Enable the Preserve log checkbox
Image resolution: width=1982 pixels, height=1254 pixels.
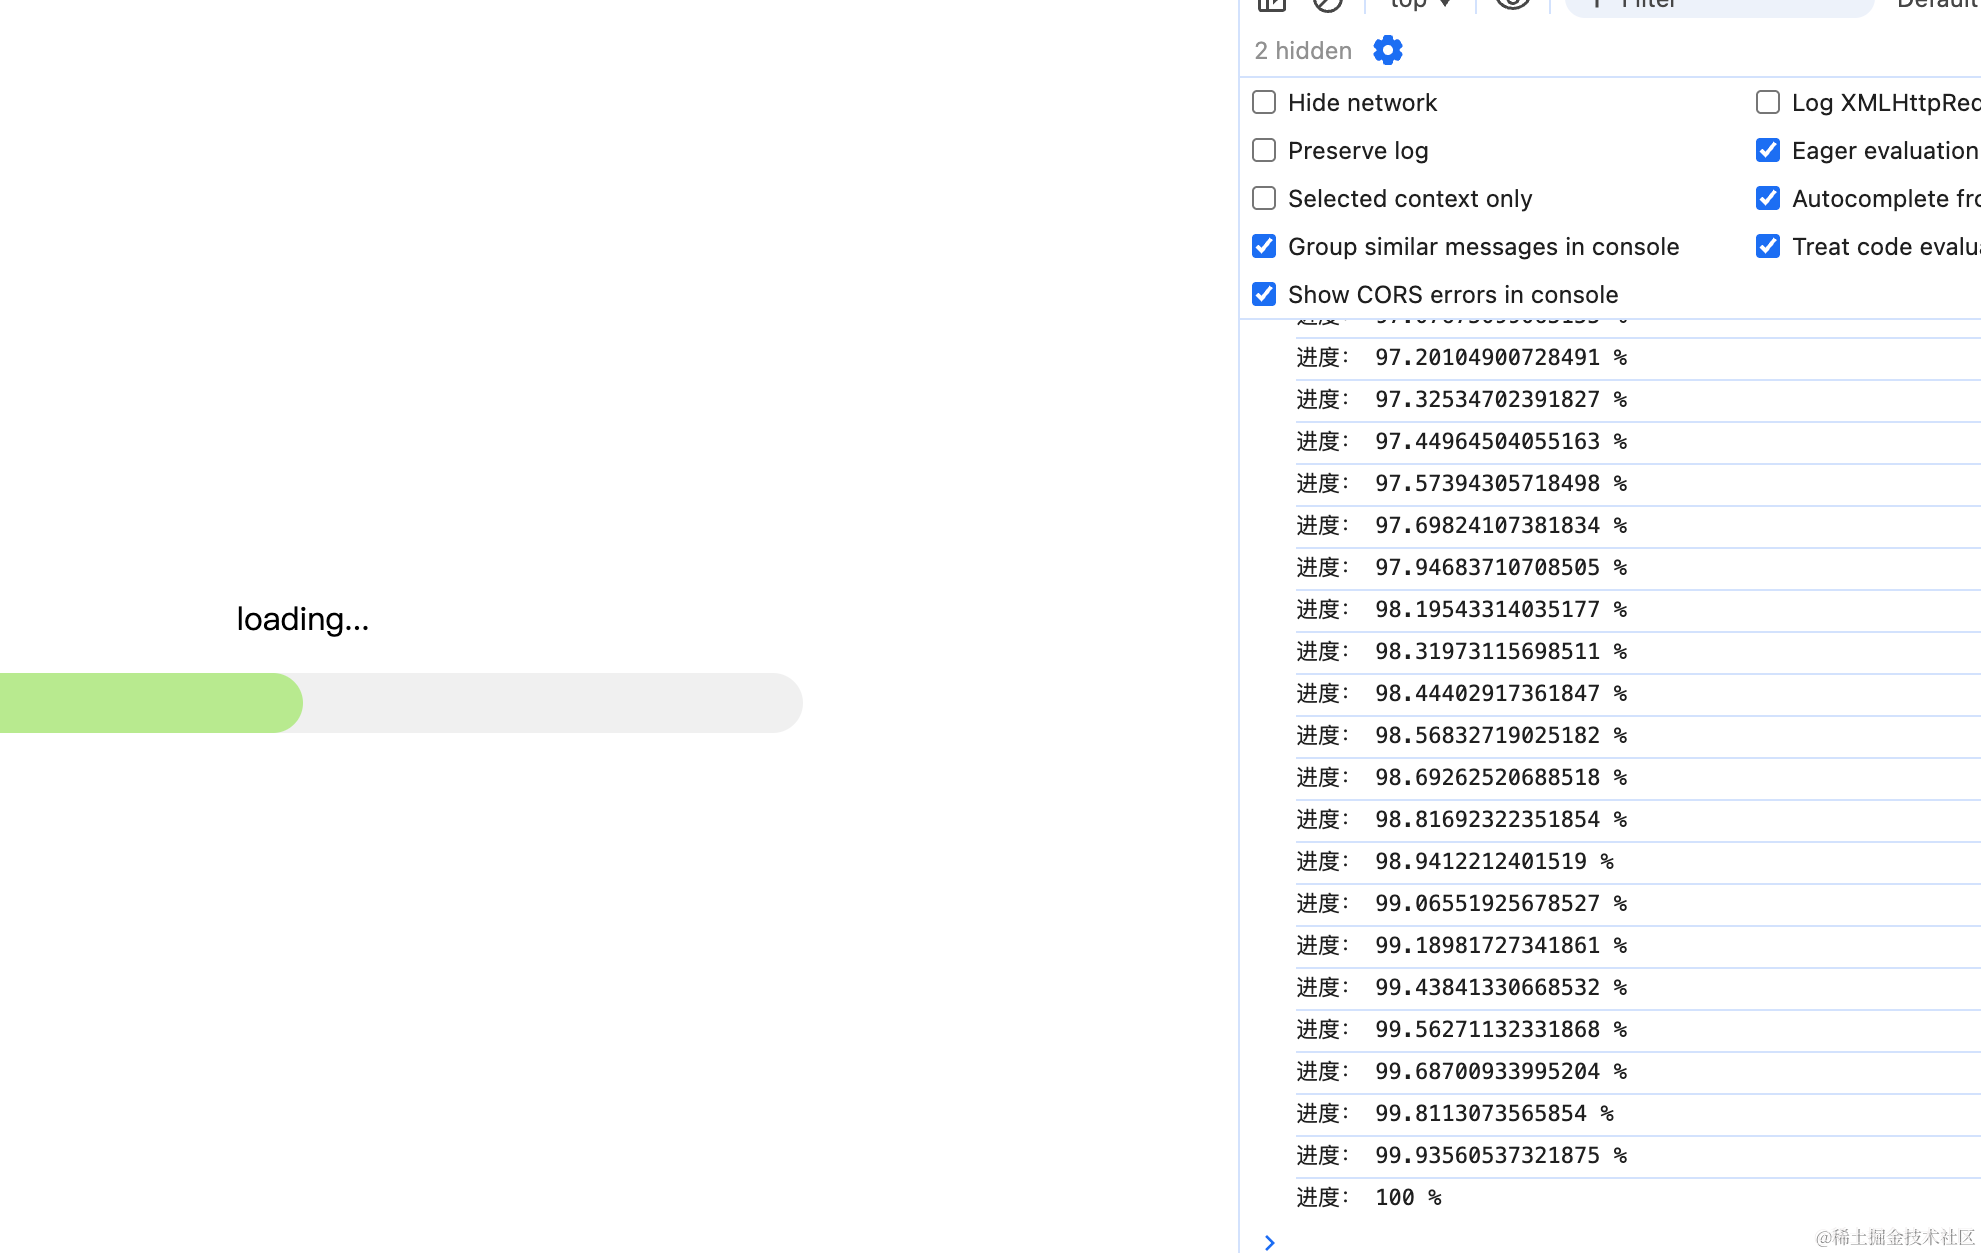(1264, 150)
